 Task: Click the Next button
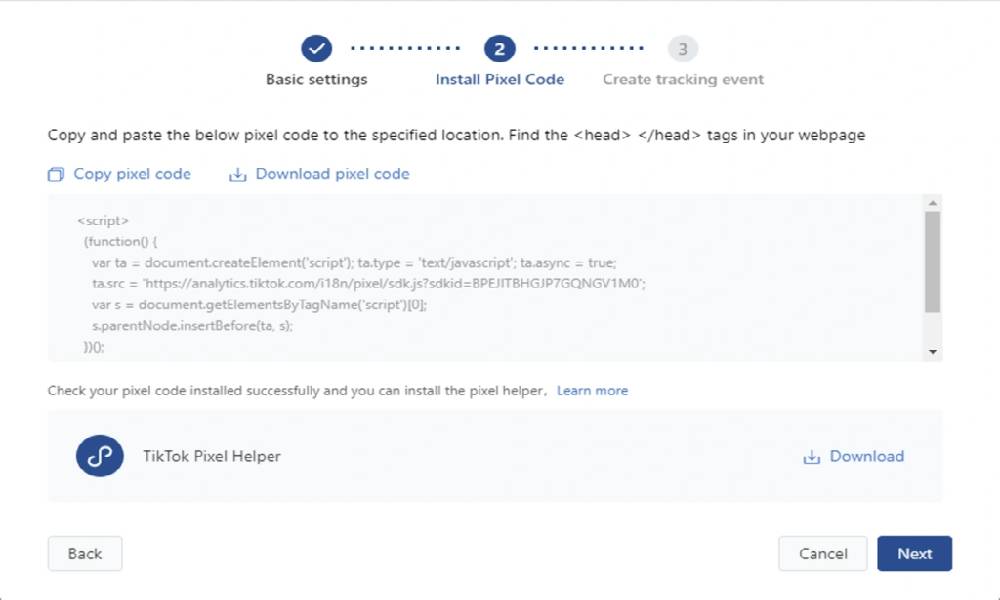coord(914,553)
